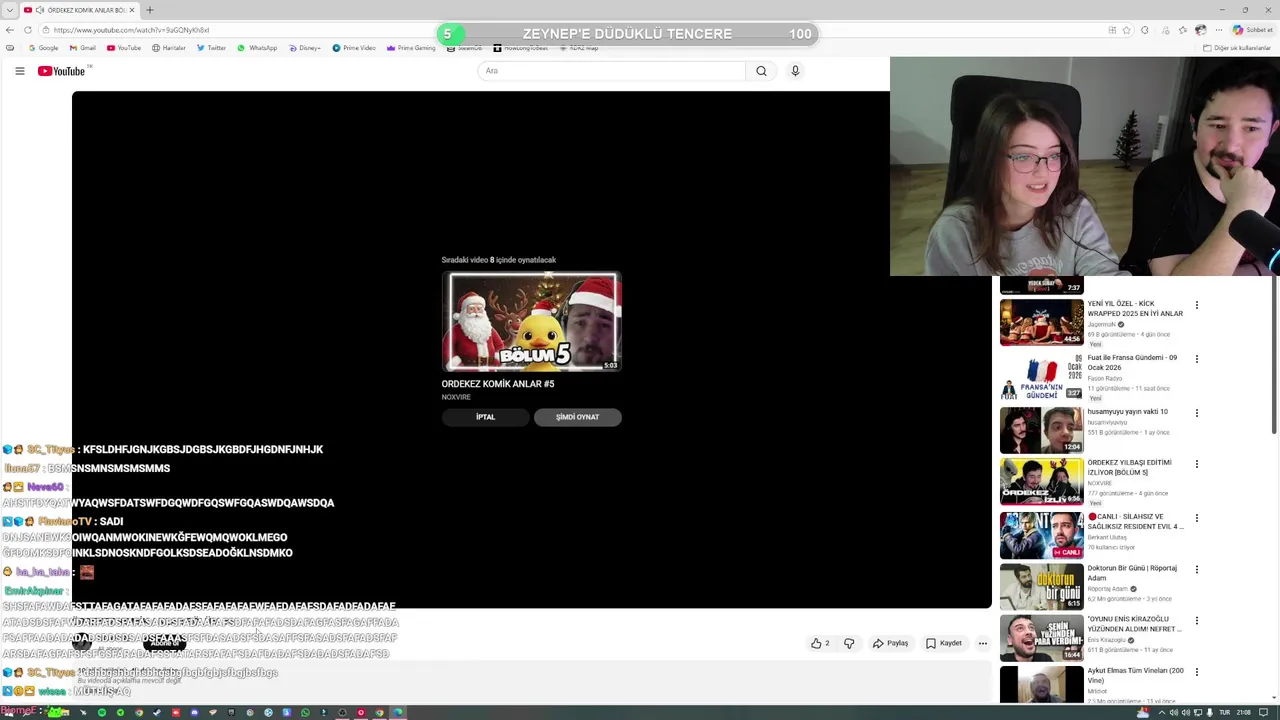1280x720 pixels.
Task: Open the Gmail bookmark
Action: click(x=83, y=48)
